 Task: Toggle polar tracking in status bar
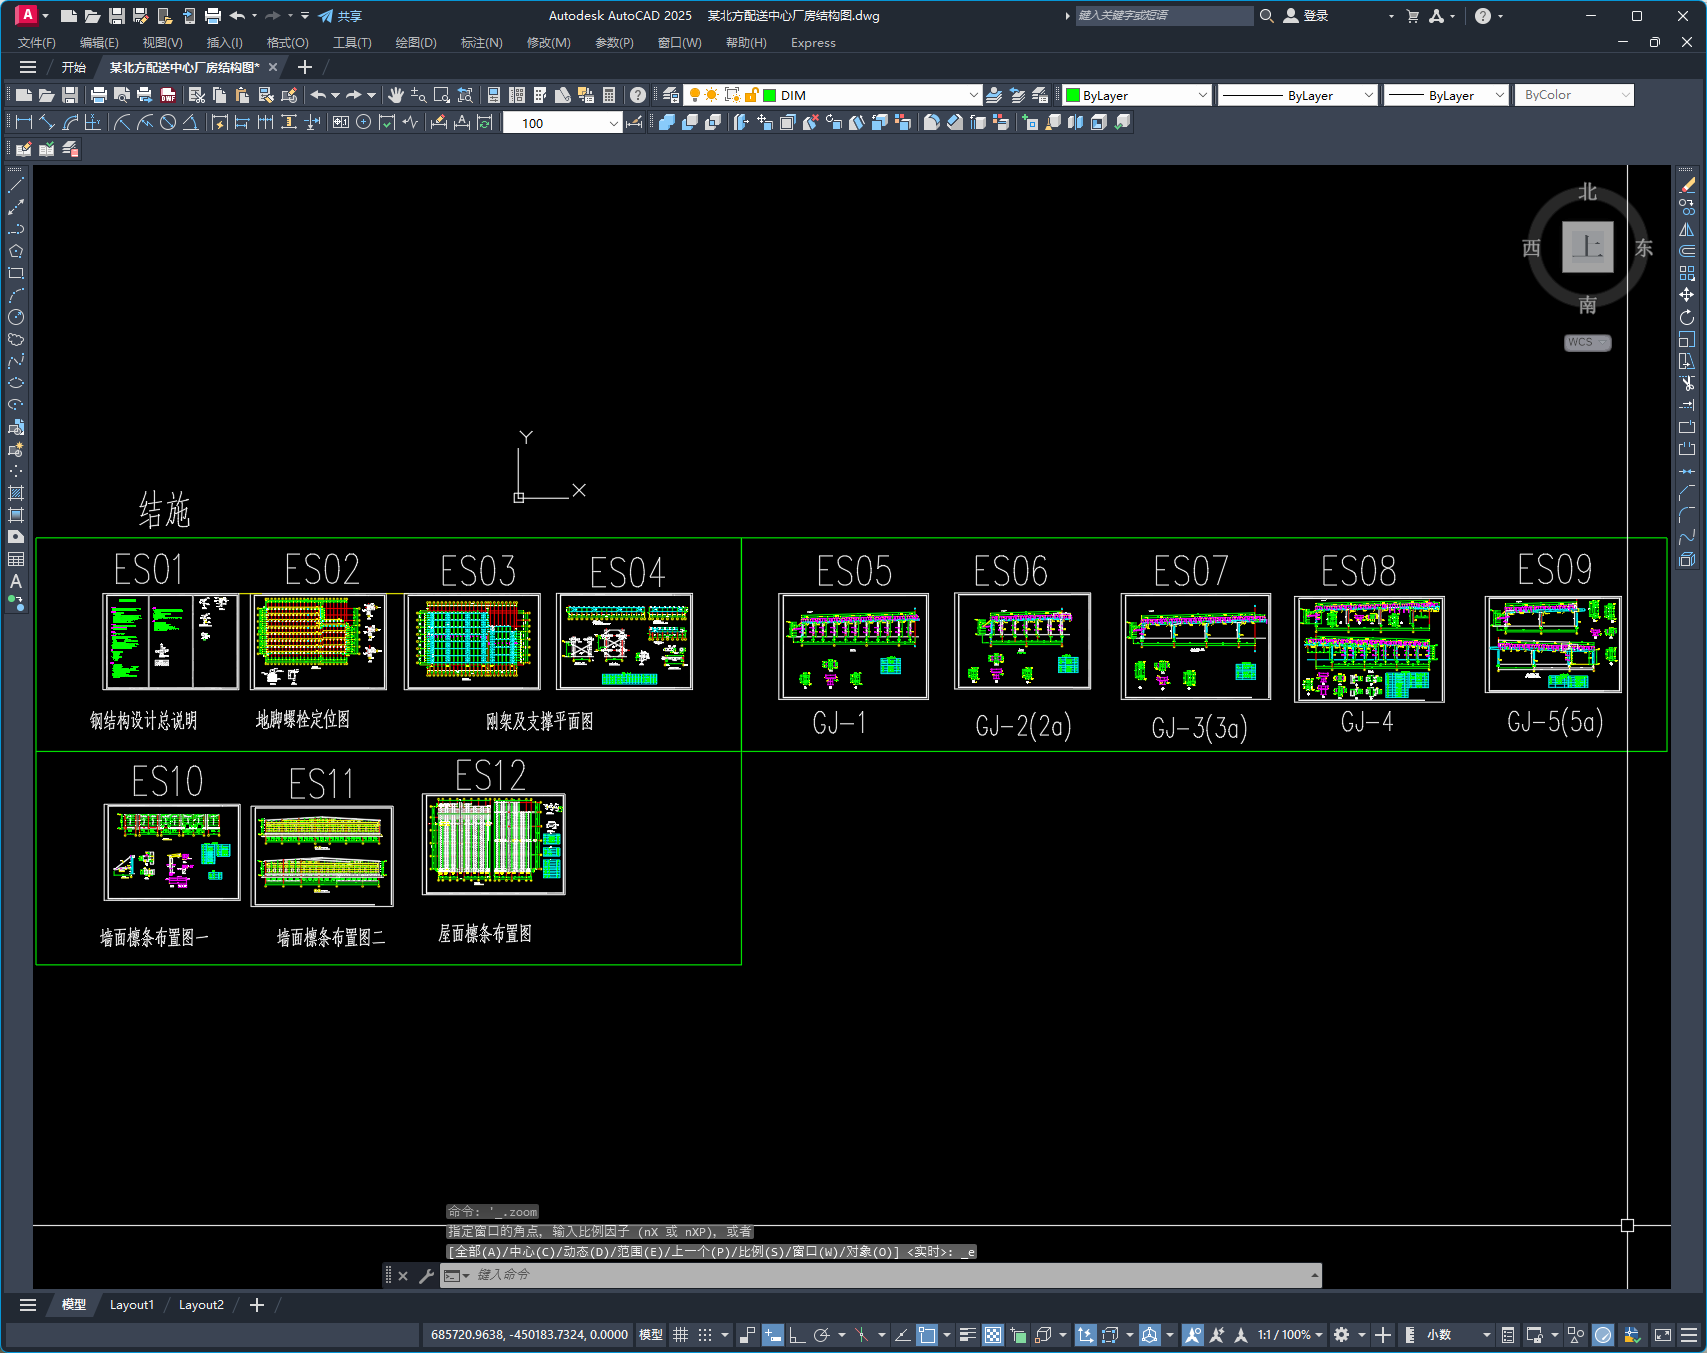(822, 1335)
